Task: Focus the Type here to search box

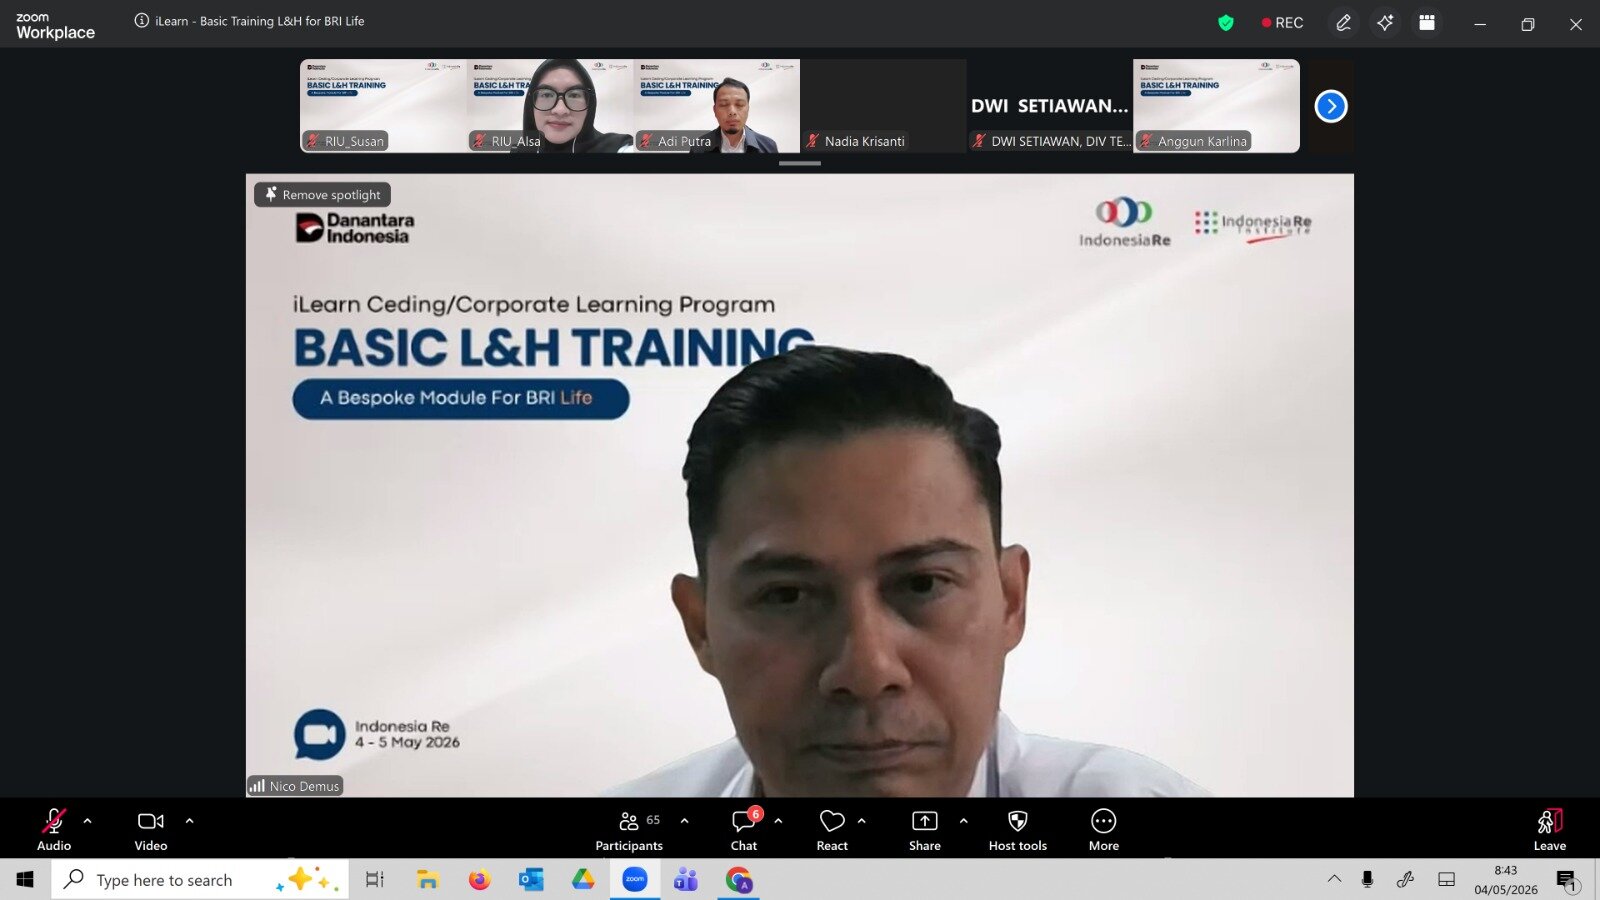Action: coord(200,880)
